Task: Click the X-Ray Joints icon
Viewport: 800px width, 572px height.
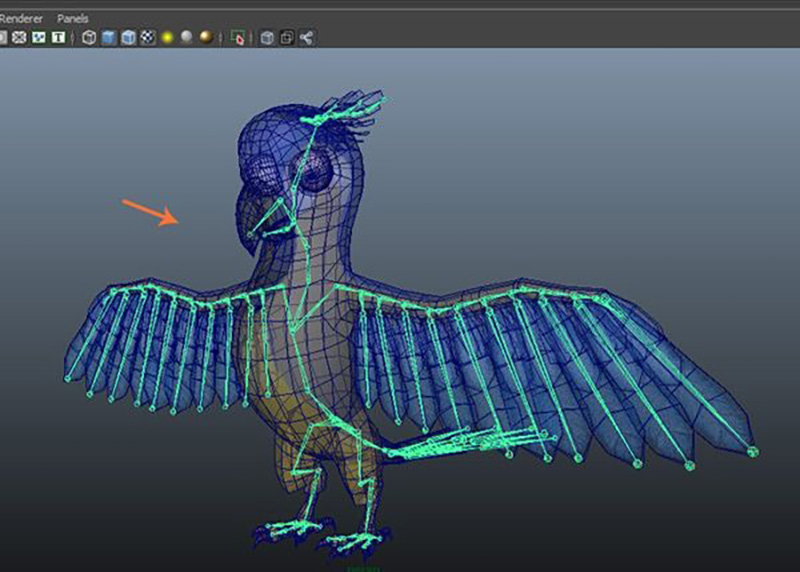Action: 307,38
